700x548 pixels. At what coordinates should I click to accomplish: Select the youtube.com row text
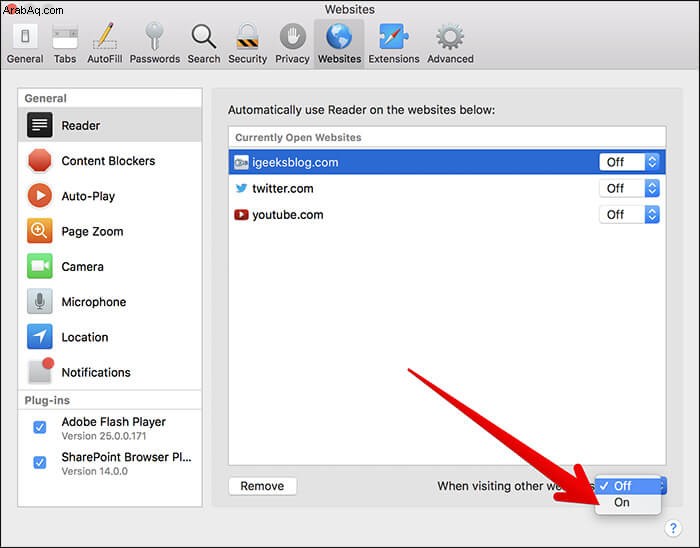pos(288,215)
